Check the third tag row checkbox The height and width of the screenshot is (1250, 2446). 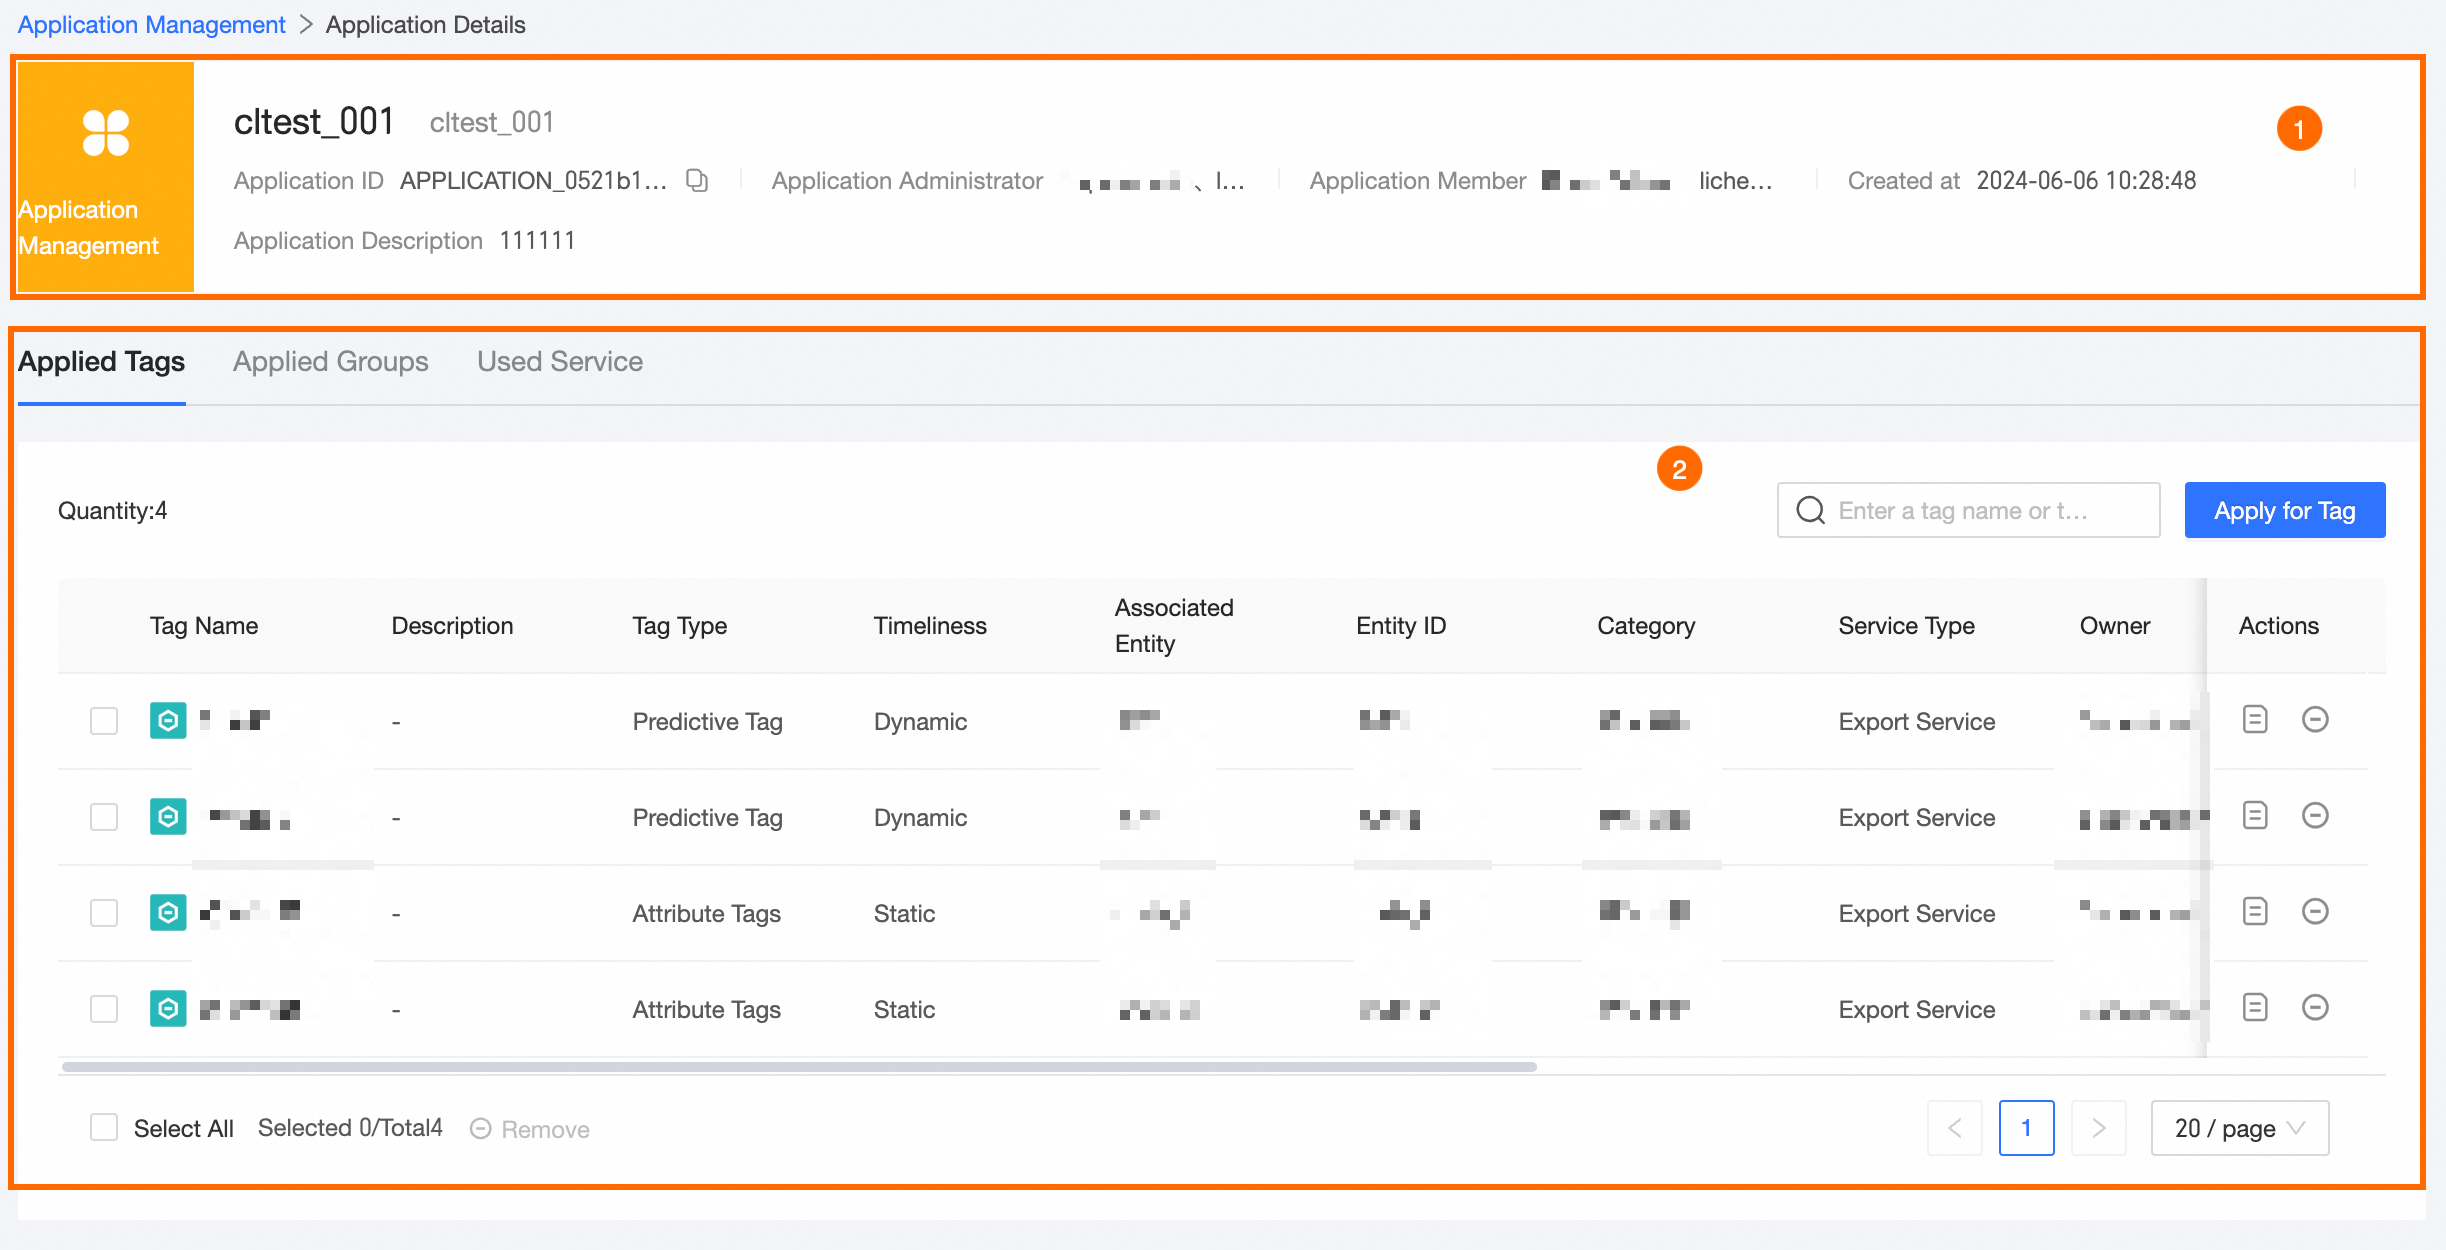coord(104,913)
